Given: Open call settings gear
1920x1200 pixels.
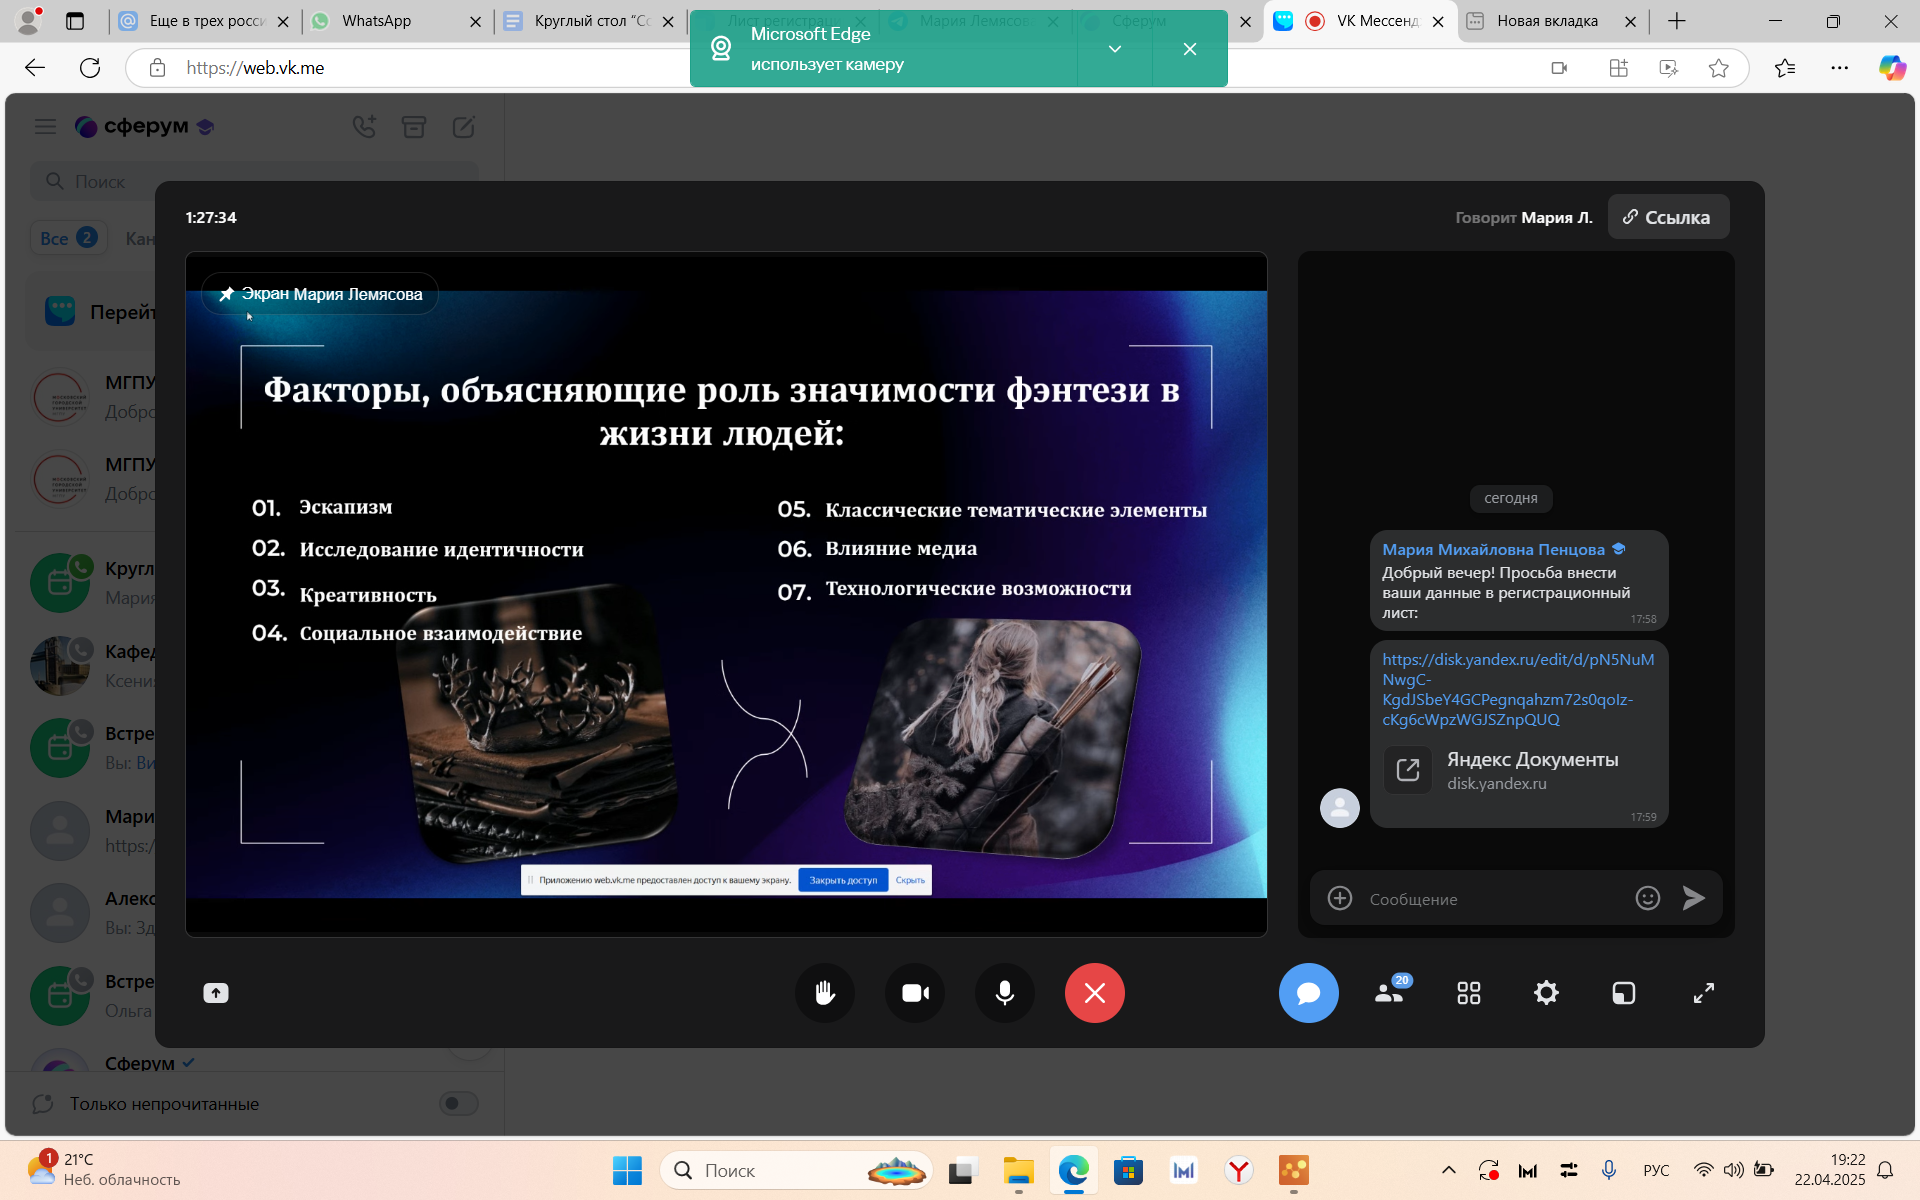Looking at the screenshot, I should coord(1546,993).
